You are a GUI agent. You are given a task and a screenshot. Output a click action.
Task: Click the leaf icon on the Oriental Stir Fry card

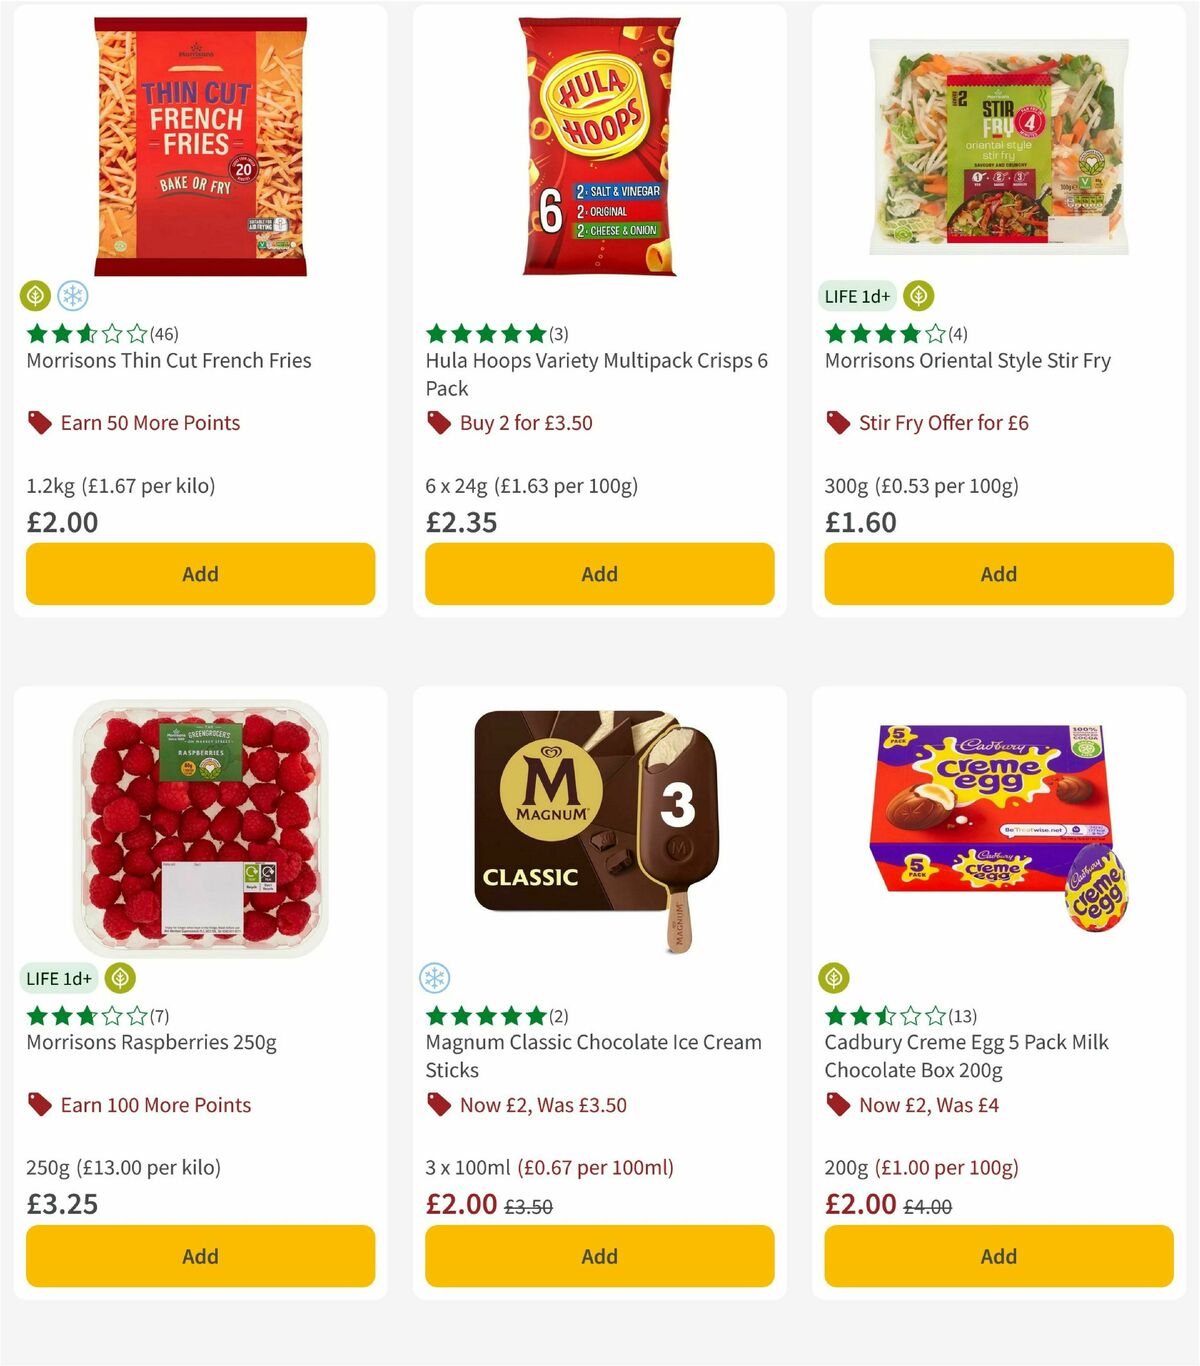pos(918,296)
